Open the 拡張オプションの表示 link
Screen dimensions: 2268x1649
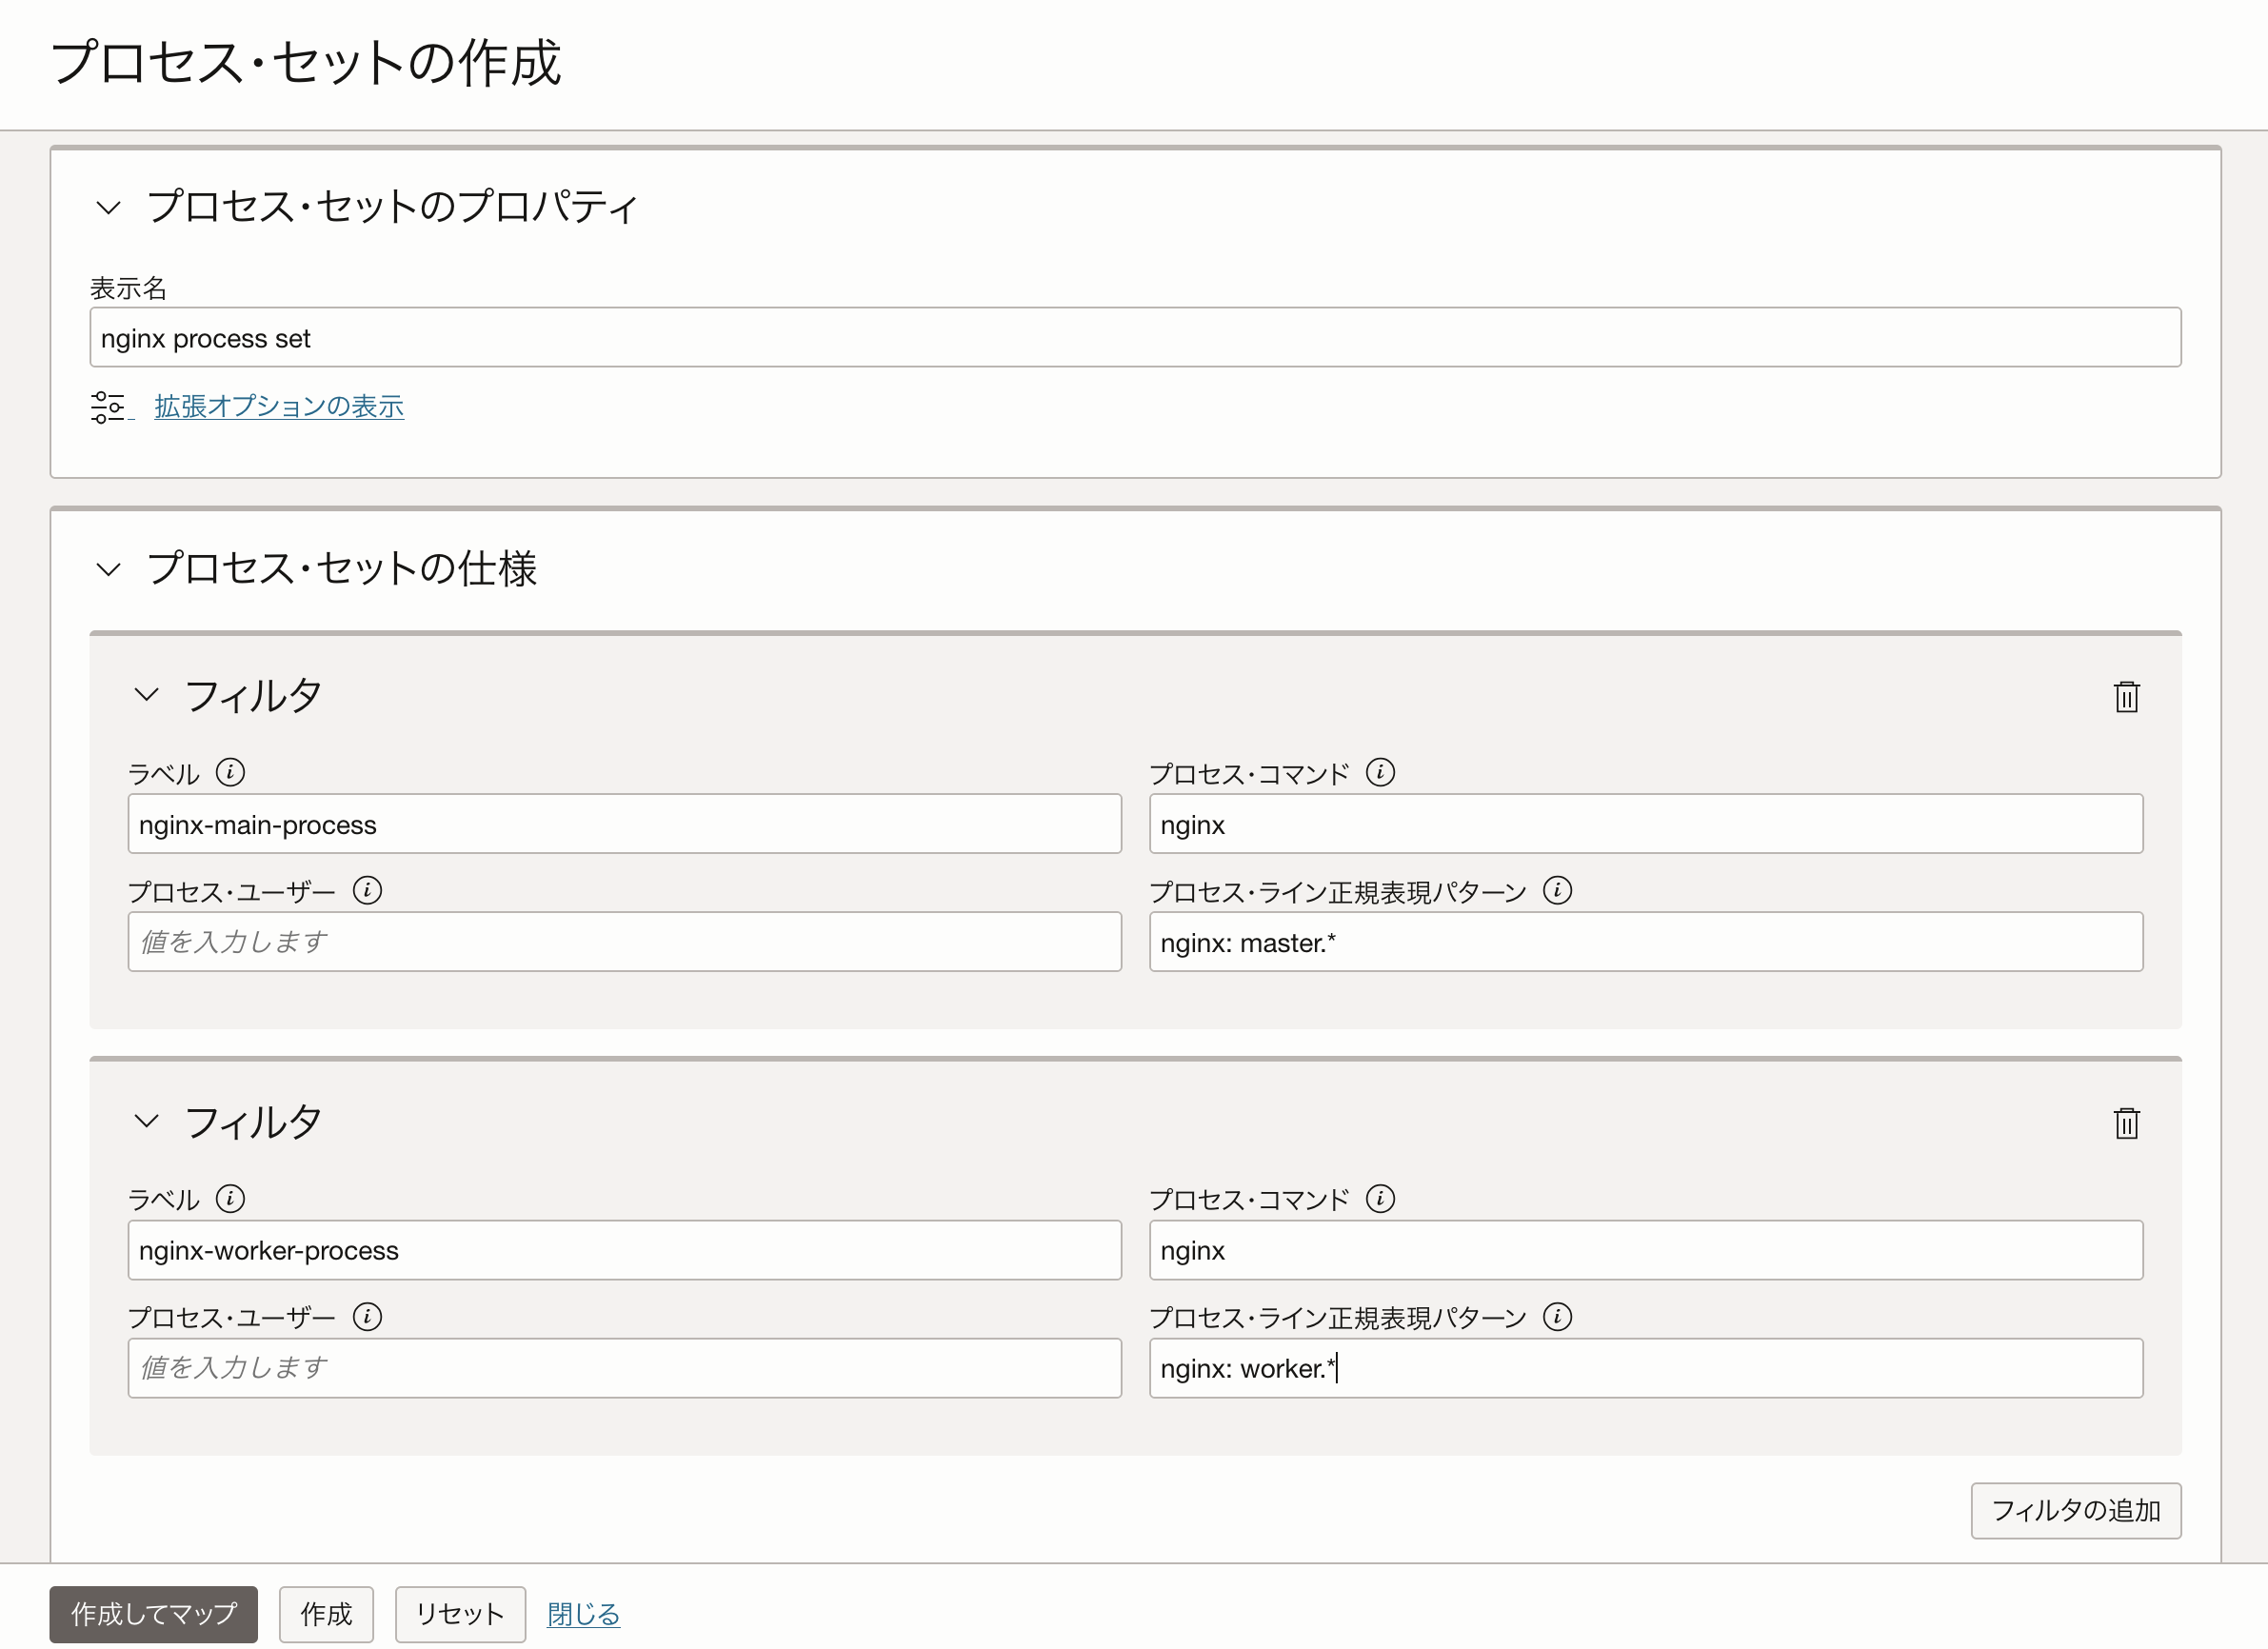point(279,406)
